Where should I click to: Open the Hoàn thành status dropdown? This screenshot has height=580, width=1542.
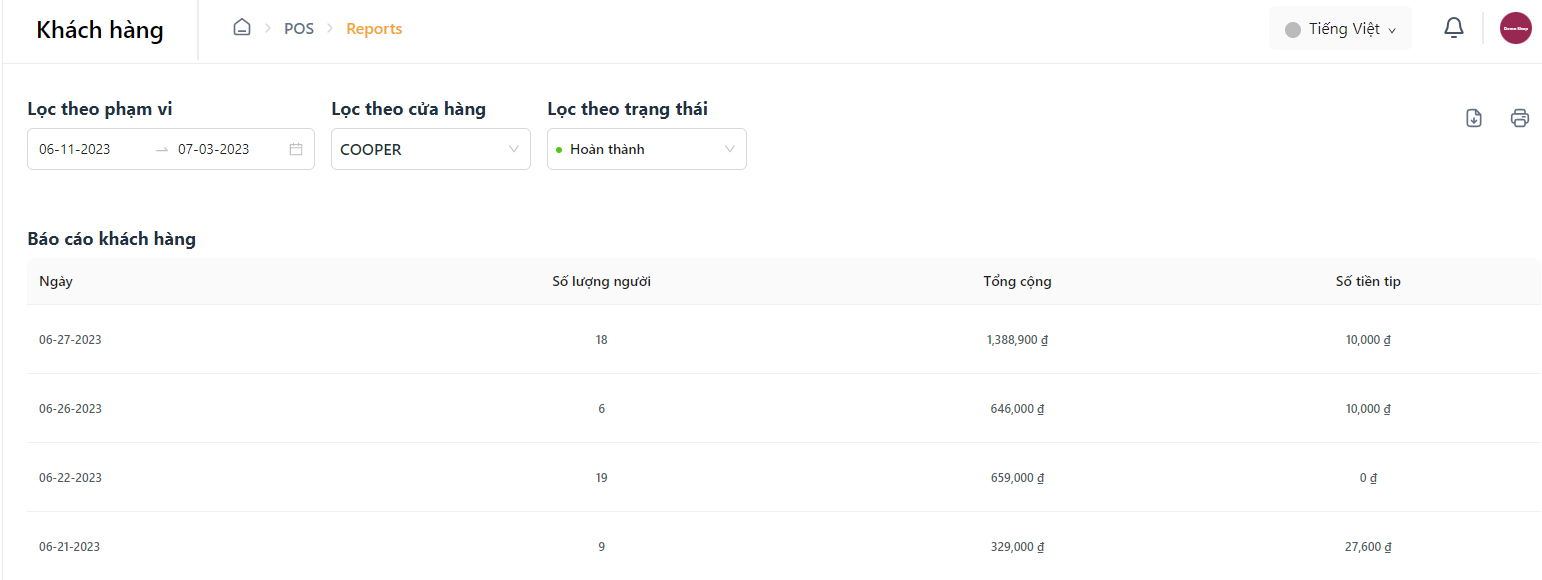[x=647, y=149]
